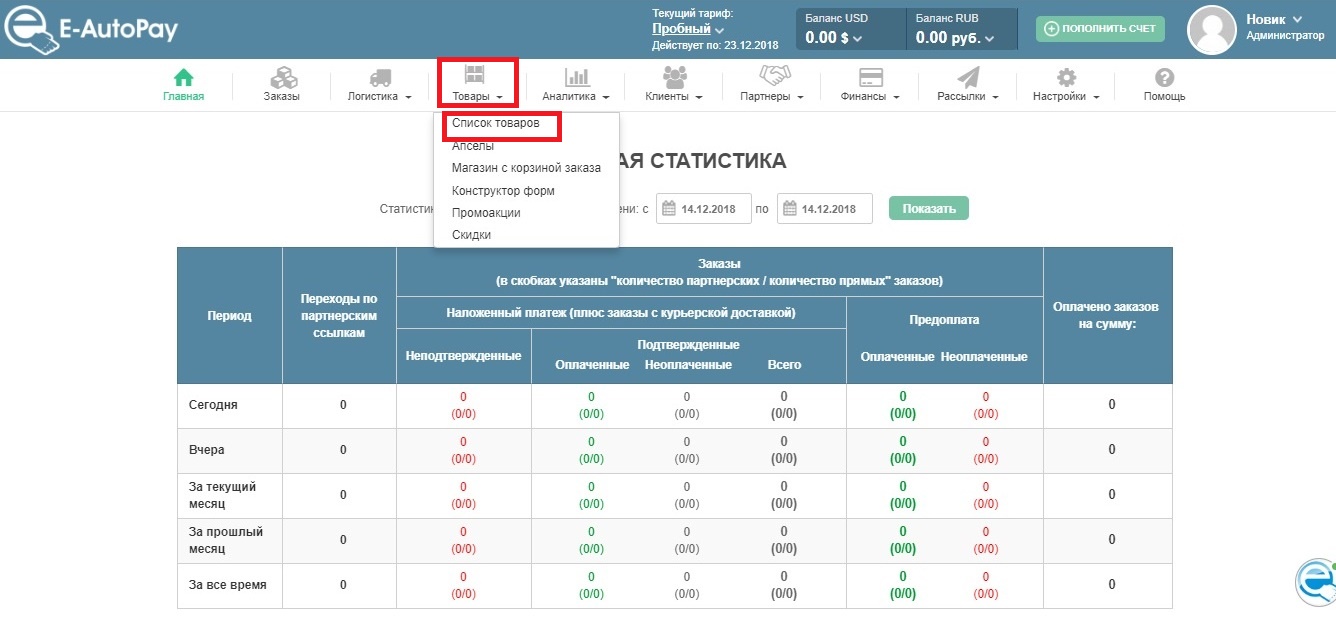The height and width of the screenshot is (619, 1336).
Task: Click the end date field after 'по'
Action: pyautogui.click(x=824, y=209)
